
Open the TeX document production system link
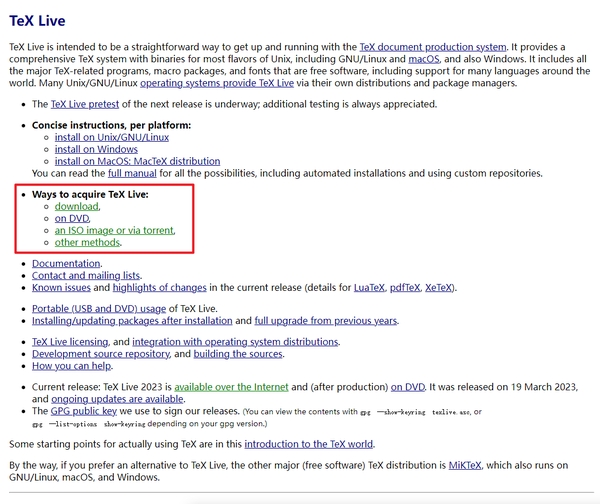433,47
